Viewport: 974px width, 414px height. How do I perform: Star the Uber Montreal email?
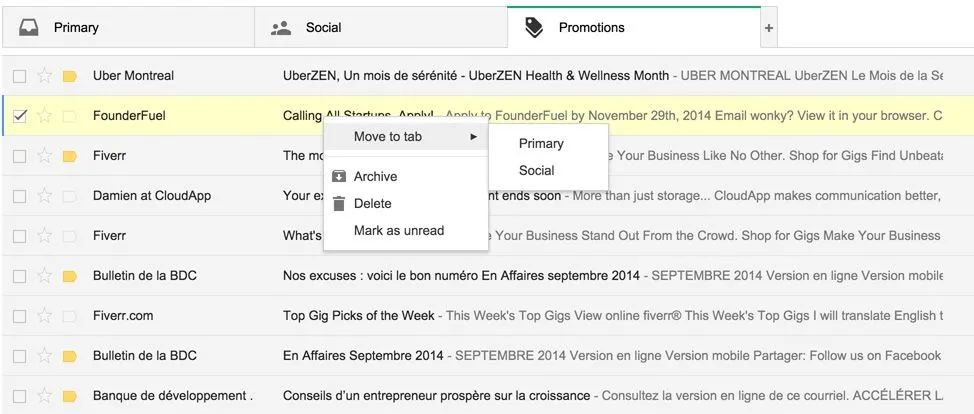point(44,76)
